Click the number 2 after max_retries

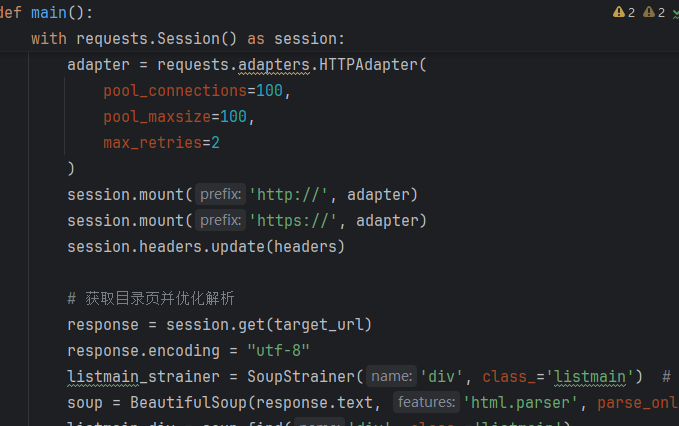(215, 143)
